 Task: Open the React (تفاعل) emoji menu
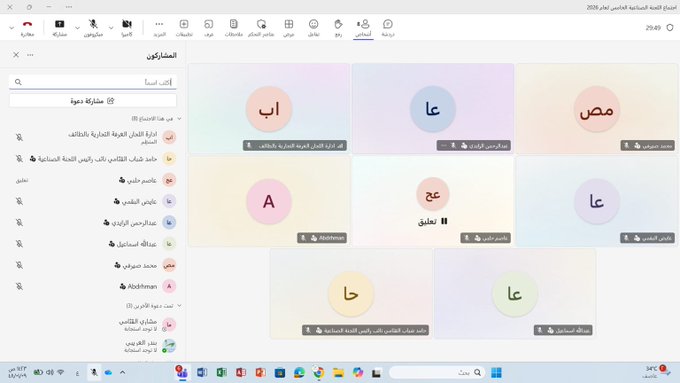click(x=314, y=28)
